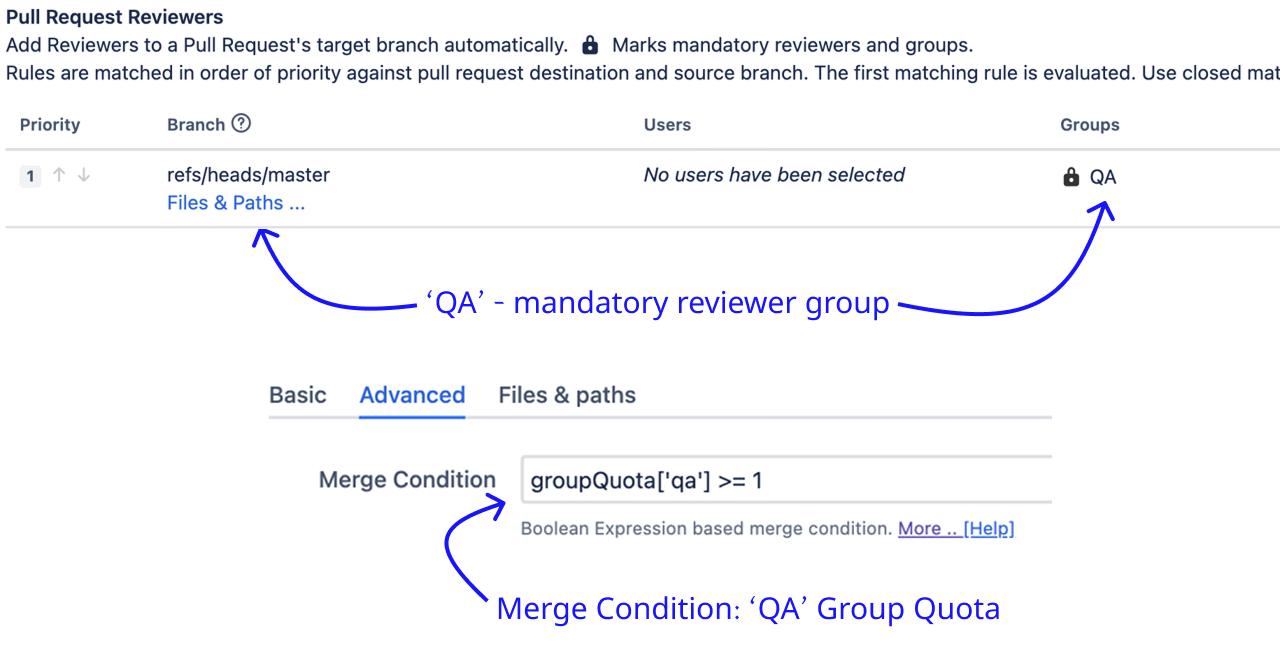Click the 'No users have been selected' cell
This screenshot has width=1280, height=650.
(x=774, y=175)
